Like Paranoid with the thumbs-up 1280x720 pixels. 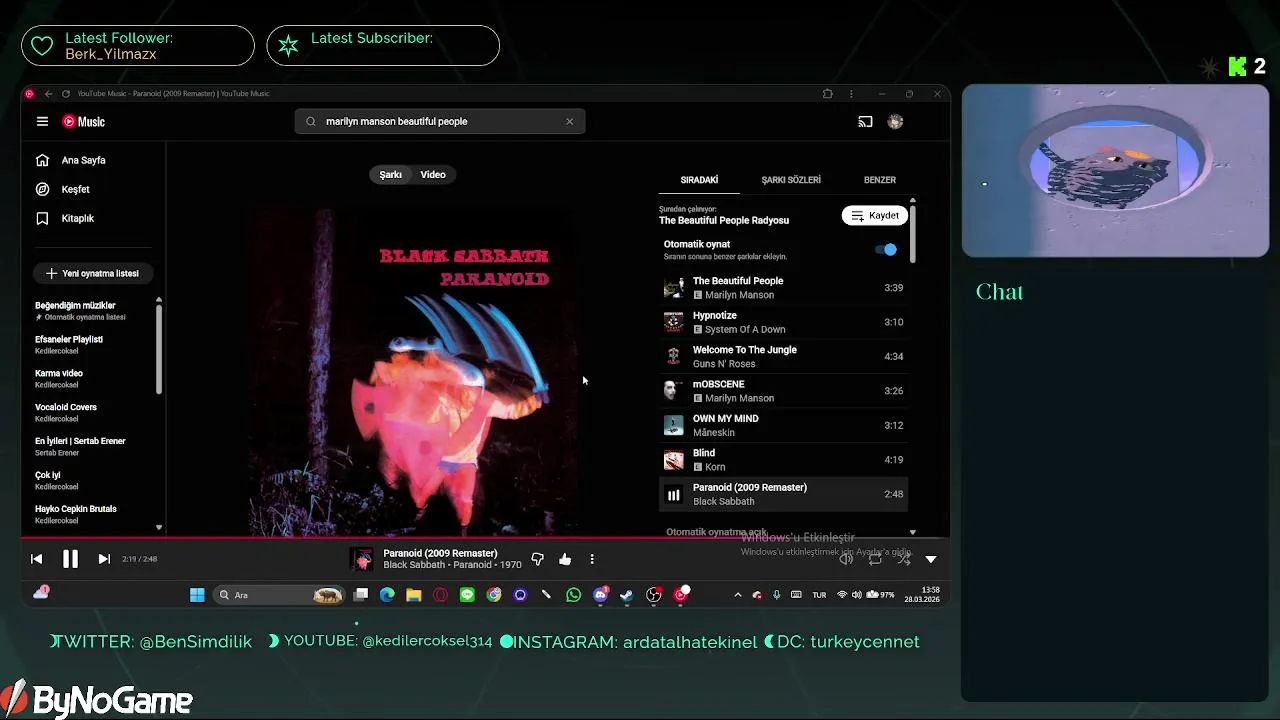[x=565, y=559]
